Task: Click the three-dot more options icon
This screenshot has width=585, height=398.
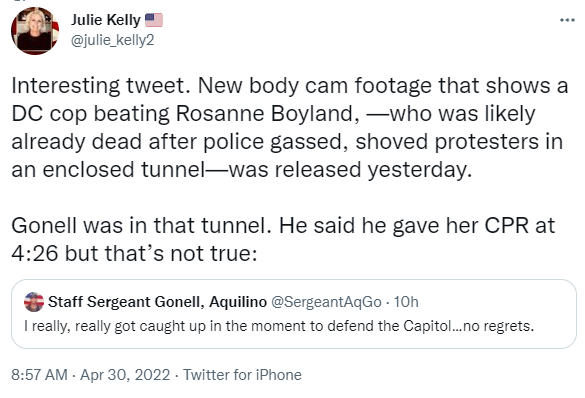Action: (x=567, y=20)
